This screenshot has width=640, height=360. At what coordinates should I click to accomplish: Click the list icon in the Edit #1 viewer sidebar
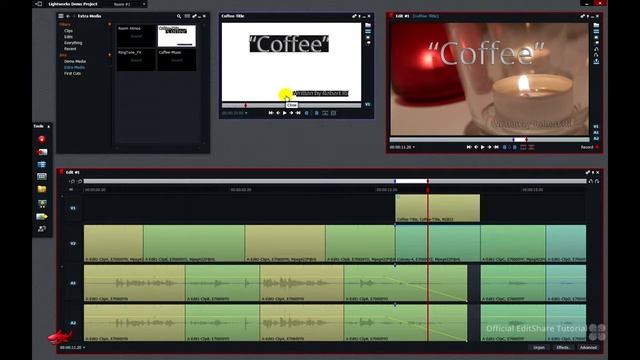pyautogui.click(x=596, y=31)
